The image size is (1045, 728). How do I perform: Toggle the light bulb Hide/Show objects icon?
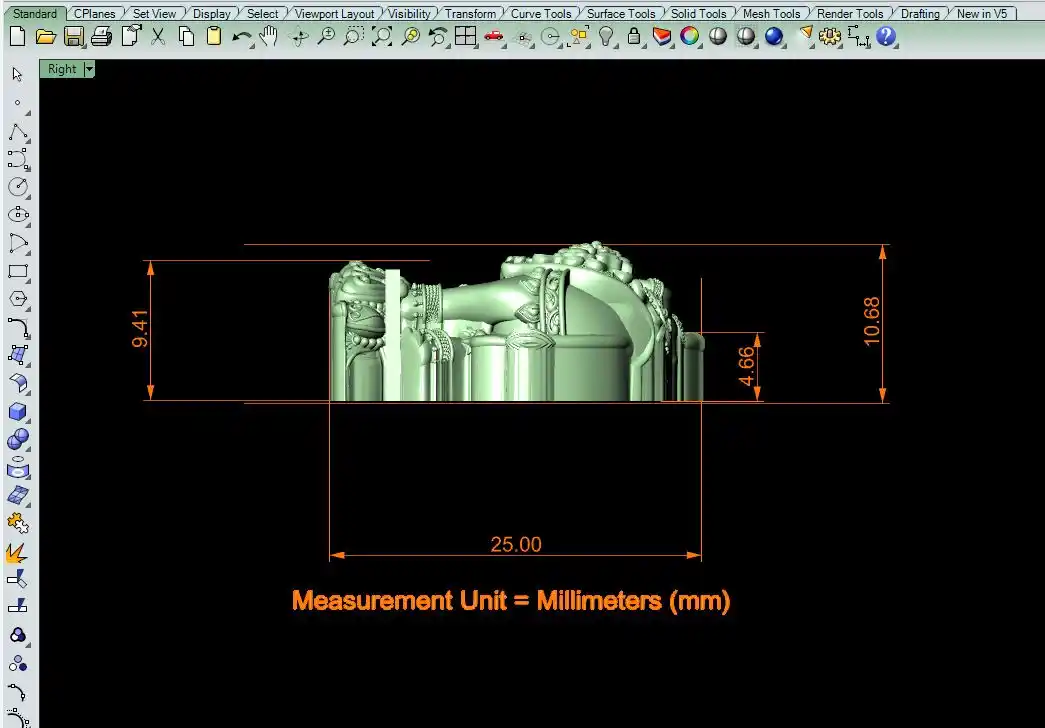click(x=606, y=37)
